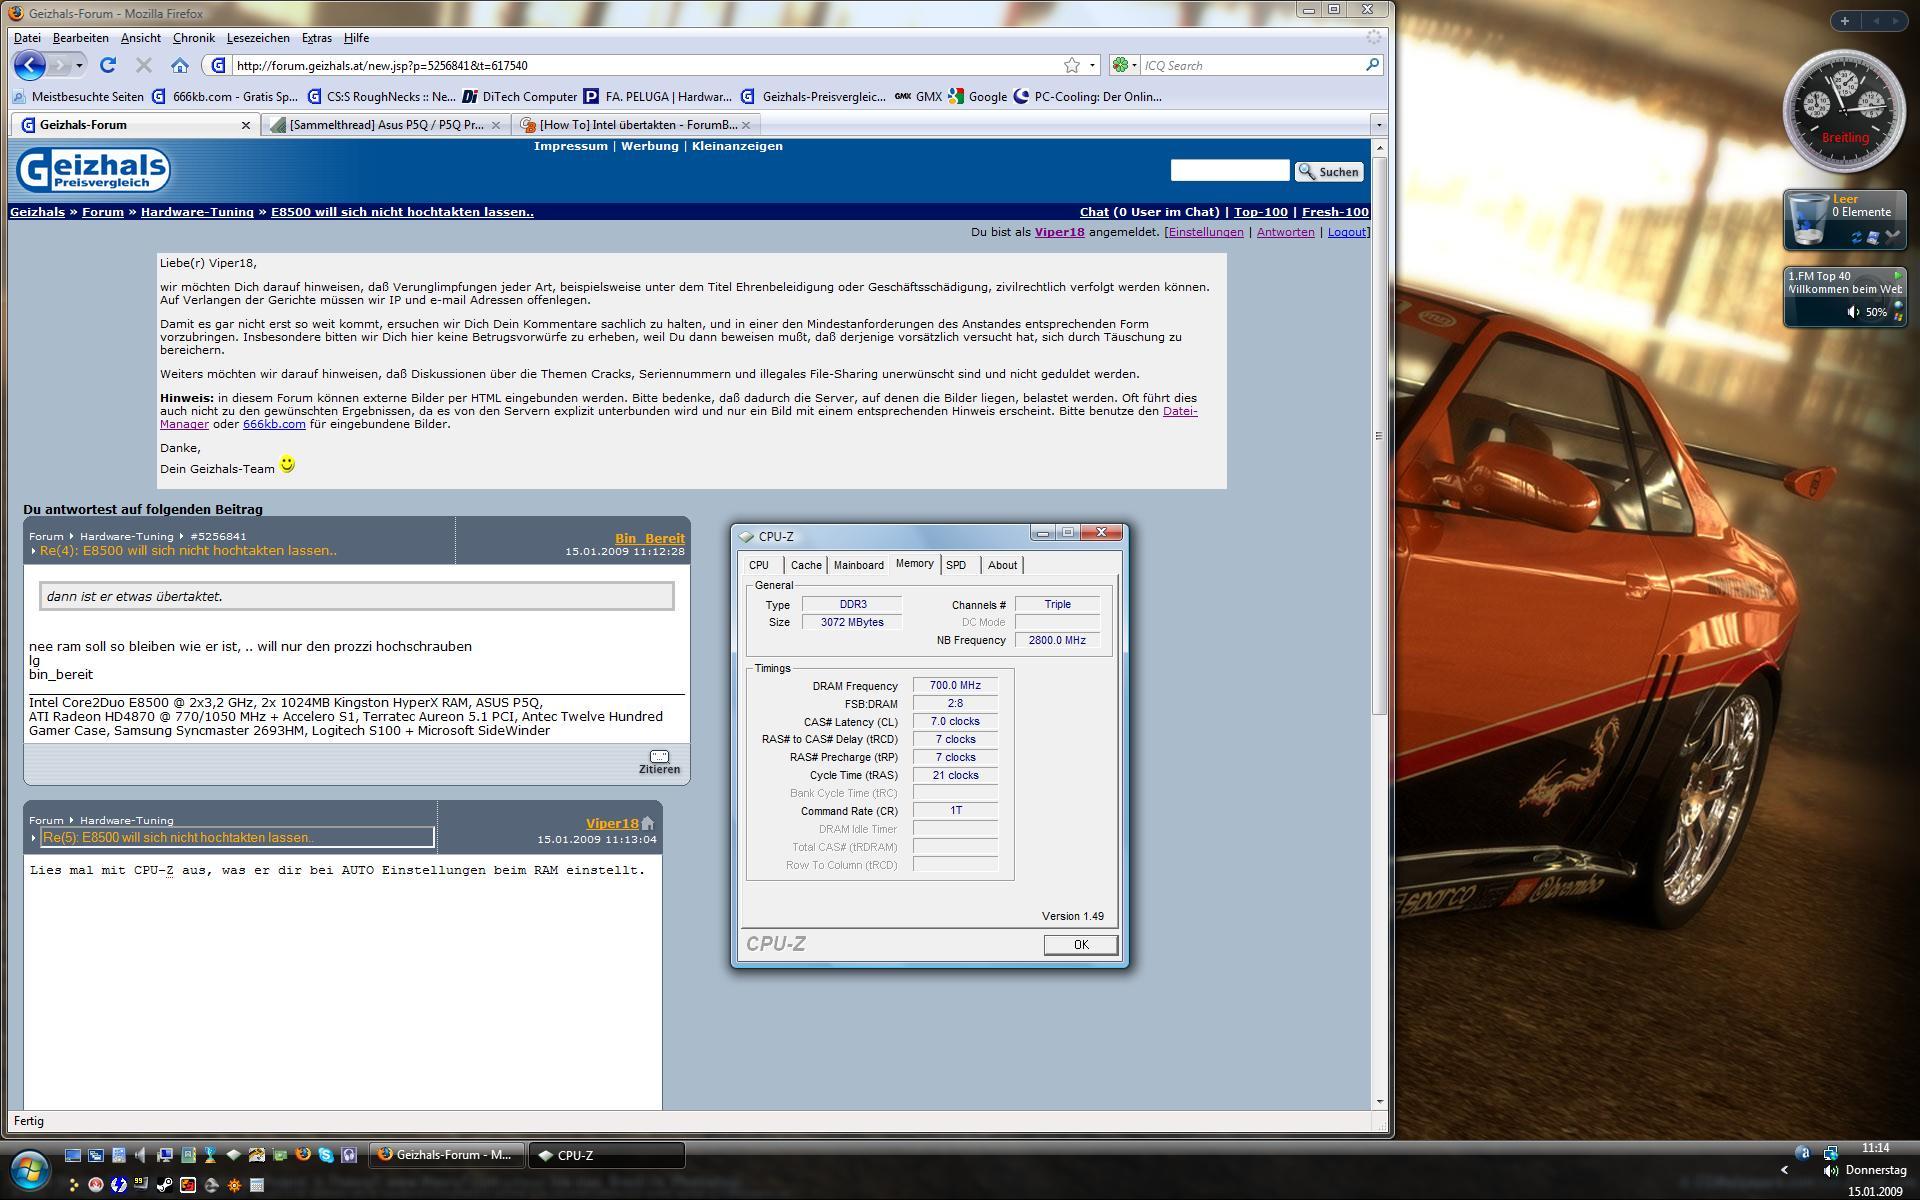Image resolution: width=1920 pixels, height=1200 pixels.
Task: Click the recycle bin gadget icon
Action: click(x=1808, y=218)
